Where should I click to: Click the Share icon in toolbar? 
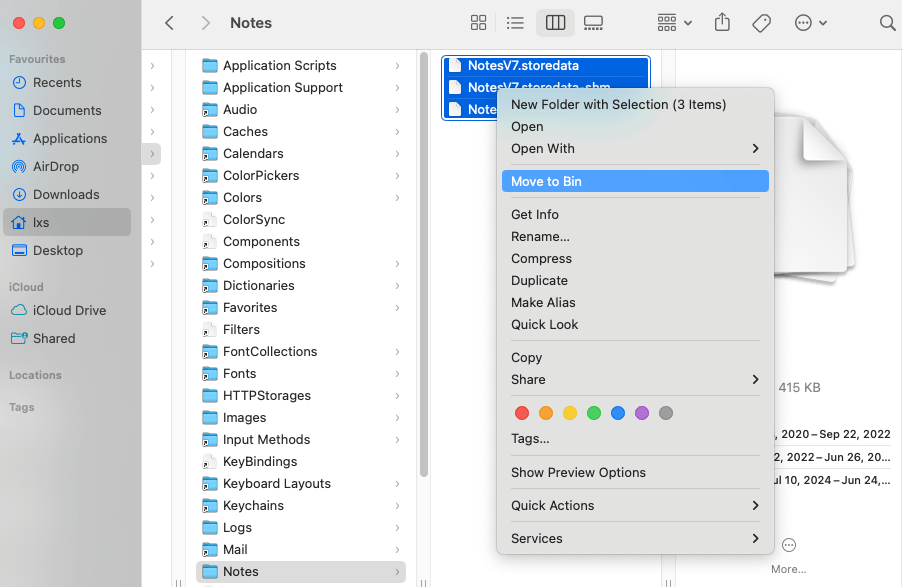722,23
